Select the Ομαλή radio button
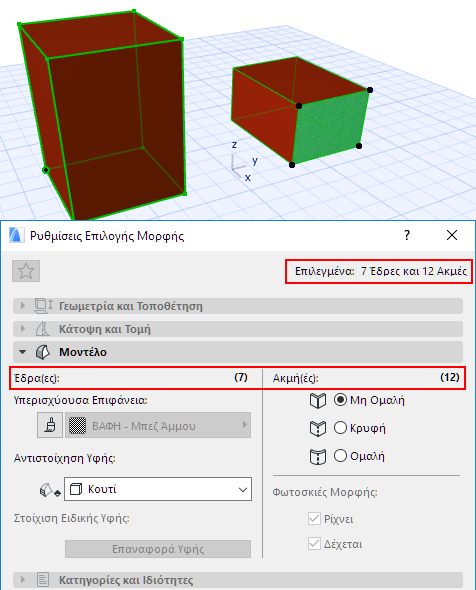Viewport: 476px width, 590px height. [340, 456]
